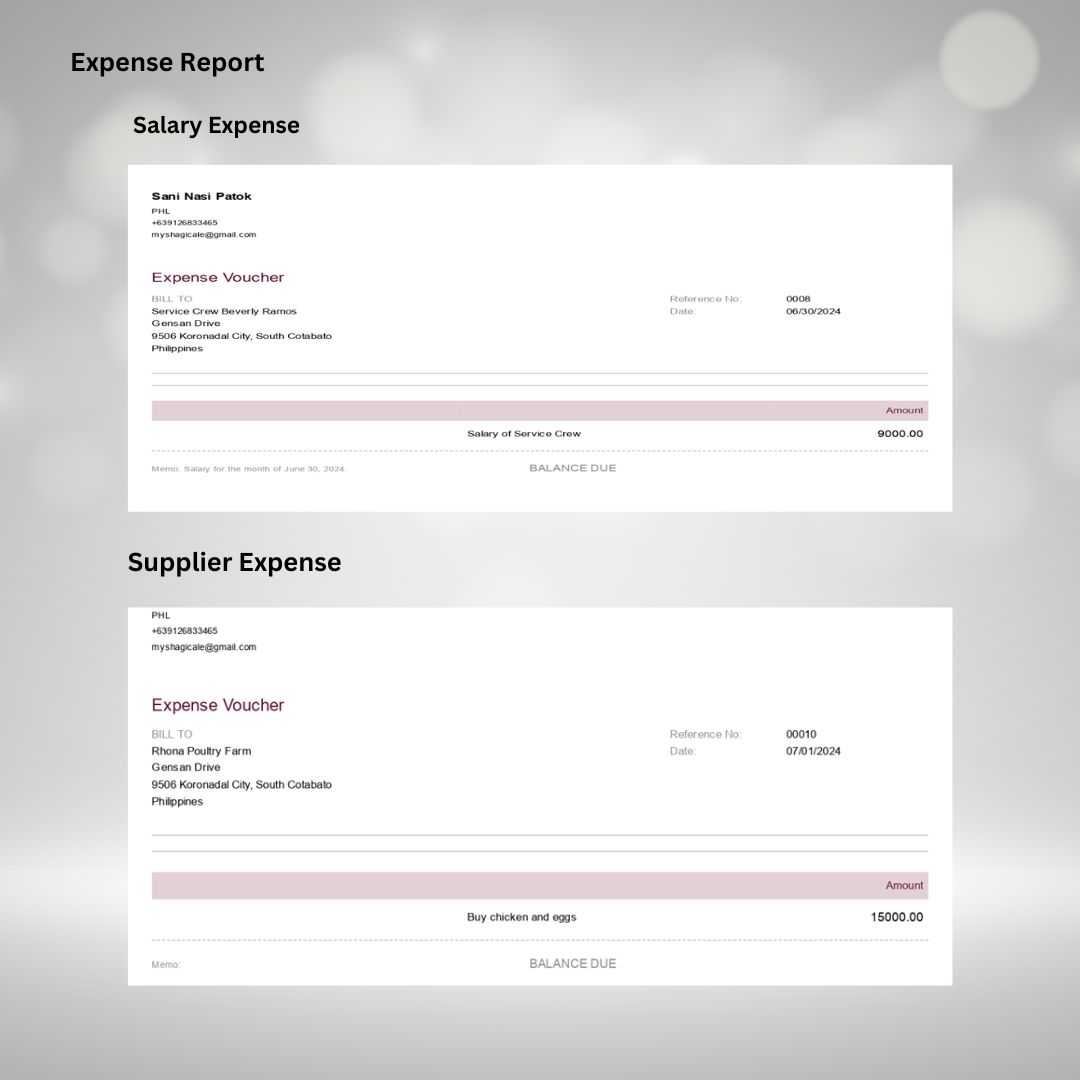The height and width of the screenshot is (1080, 1080).
Task: Click the Sani Nasi Patok company name
Action: coord(201,196)
